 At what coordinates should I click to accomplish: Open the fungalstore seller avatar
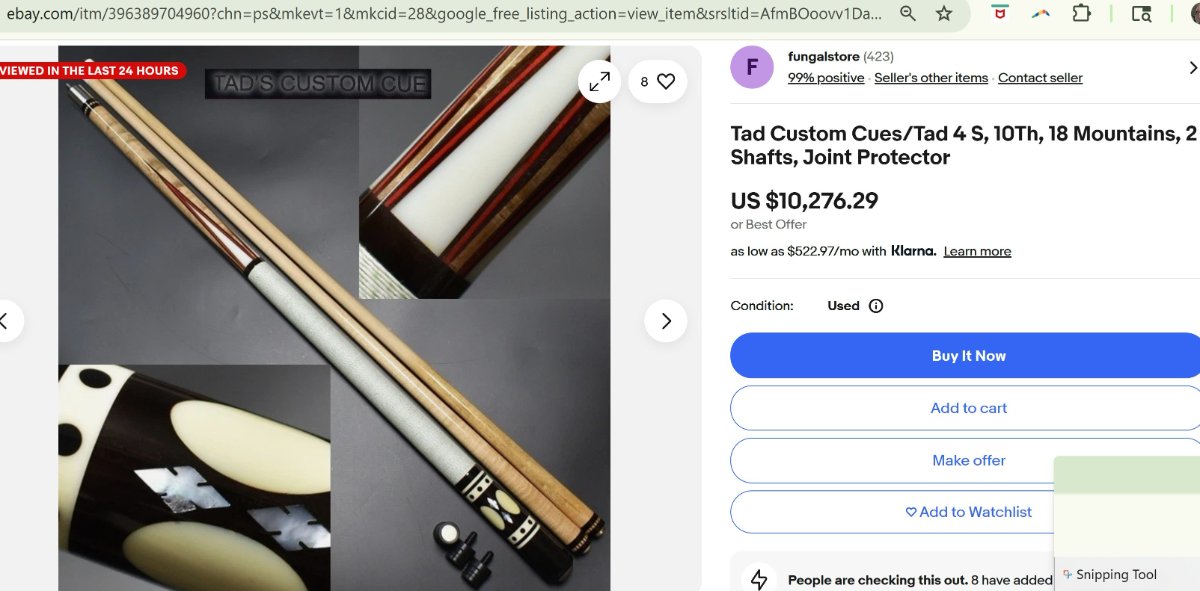click(752, 67)
